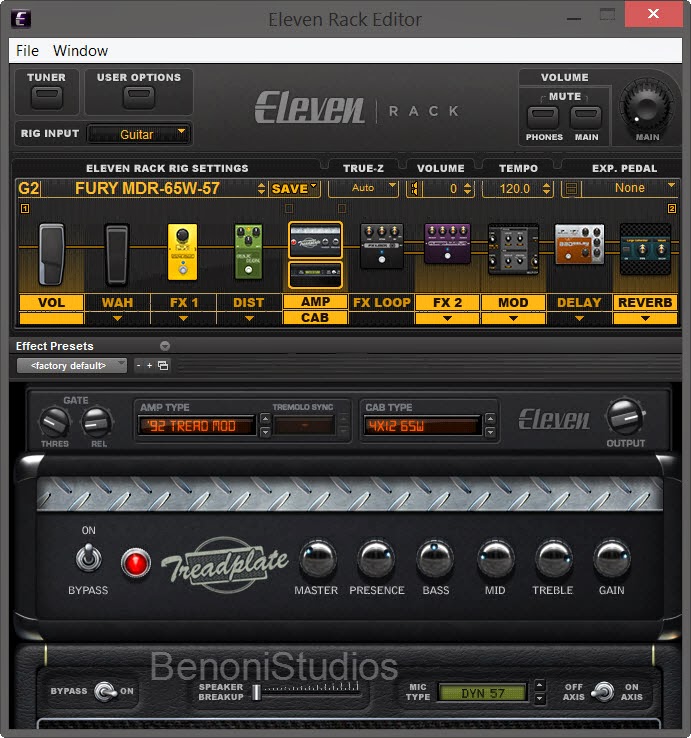Select the yellow FX 1 pedal
This screenshot has width=691, height=738.
[183, 252]
